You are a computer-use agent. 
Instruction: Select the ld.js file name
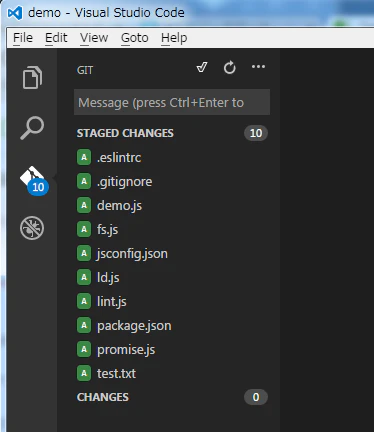pyautogui.click(x=108, y=278)
